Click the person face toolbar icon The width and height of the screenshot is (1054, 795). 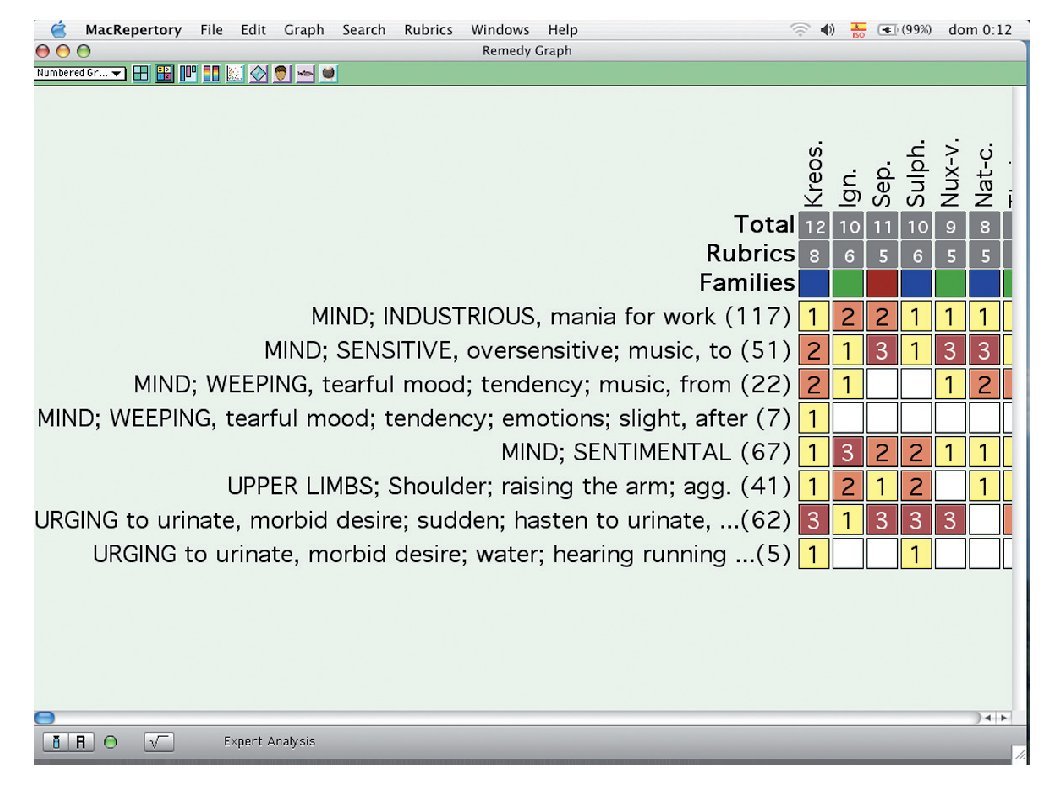click(281, 74)
